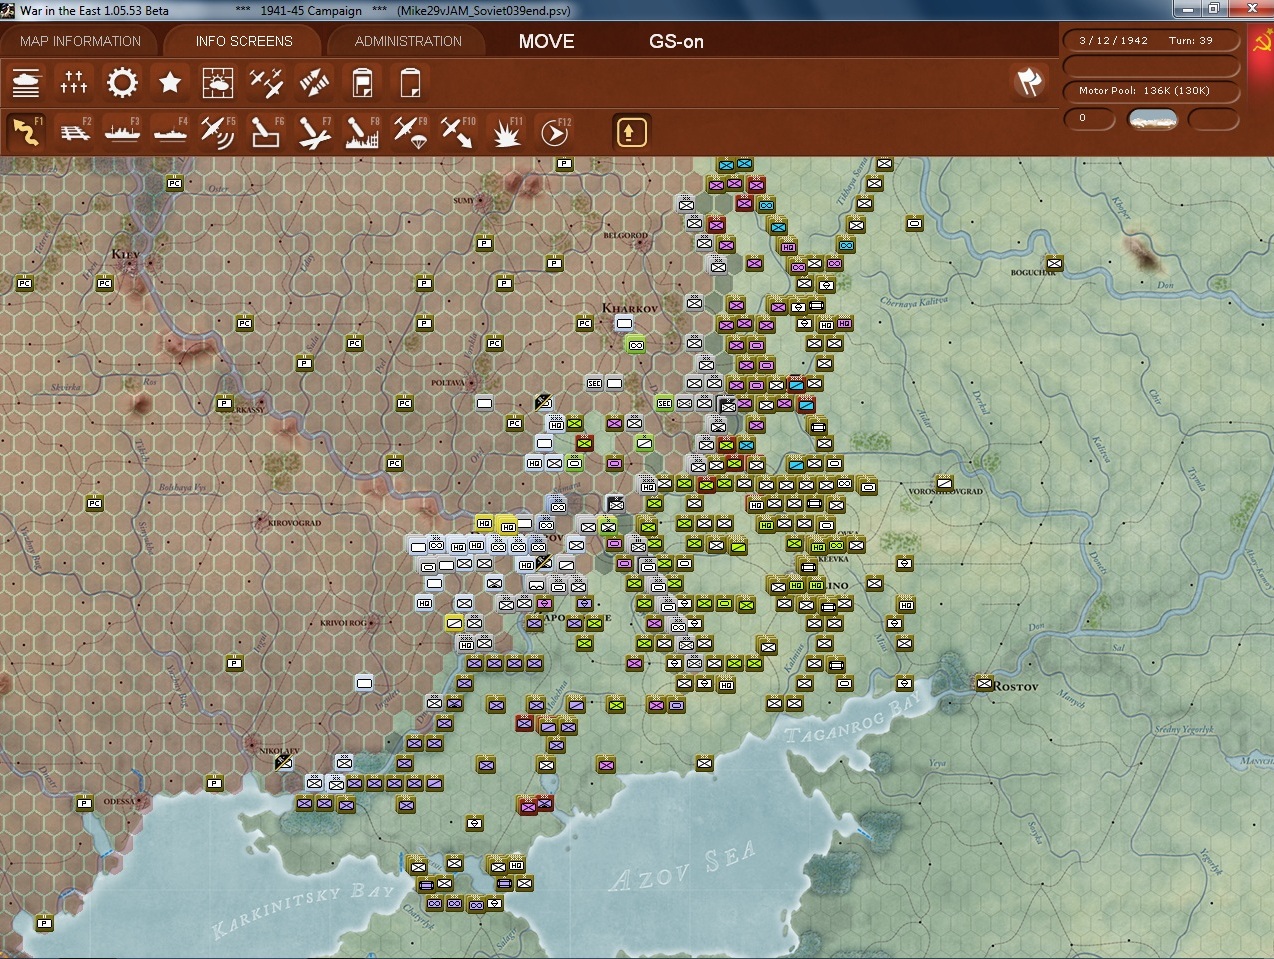Click the Karkinitsky Bay label
The image size is (1274, 959).
coord(305,909)
